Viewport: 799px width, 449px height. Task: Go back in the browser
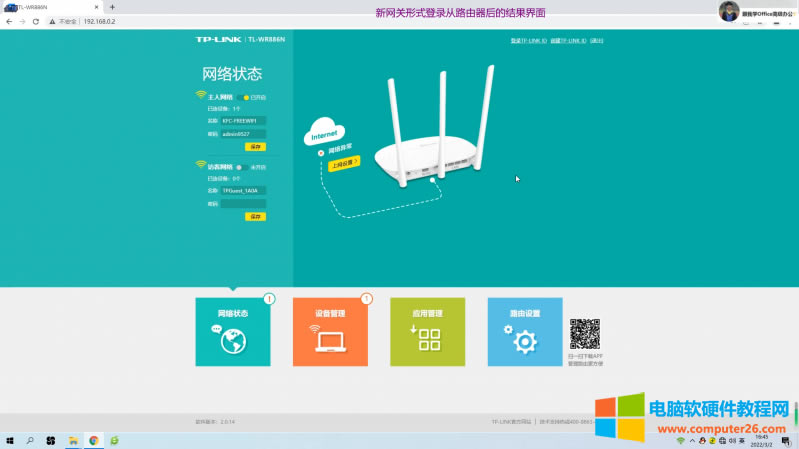tap(9, 21)
